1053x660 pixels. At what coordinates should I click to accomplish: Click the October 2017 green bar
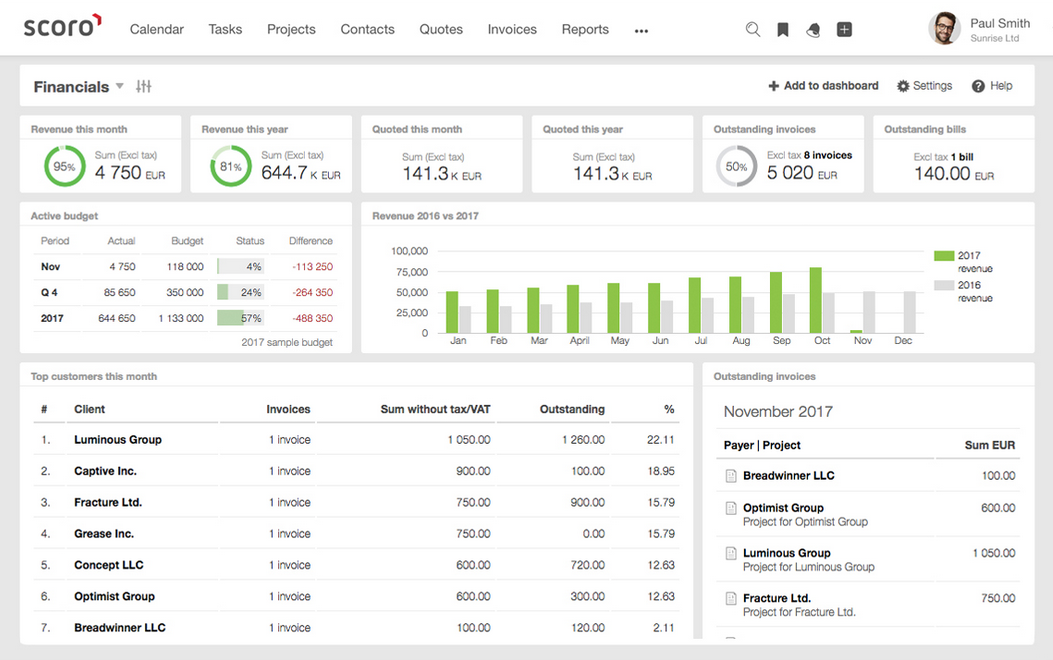(x=815, y=300)
